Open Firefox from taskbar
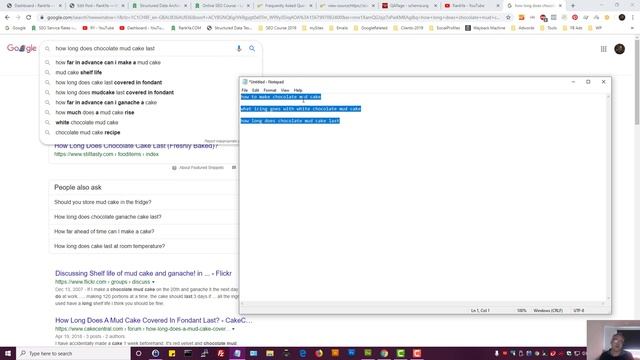 point(319,353)
